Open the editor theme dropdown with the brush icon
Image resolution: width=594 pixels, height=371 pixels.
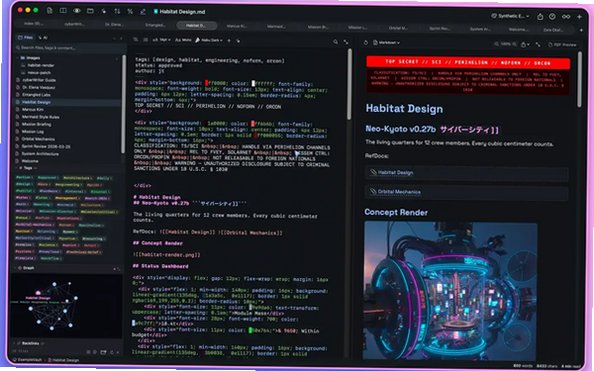point(209,40)
